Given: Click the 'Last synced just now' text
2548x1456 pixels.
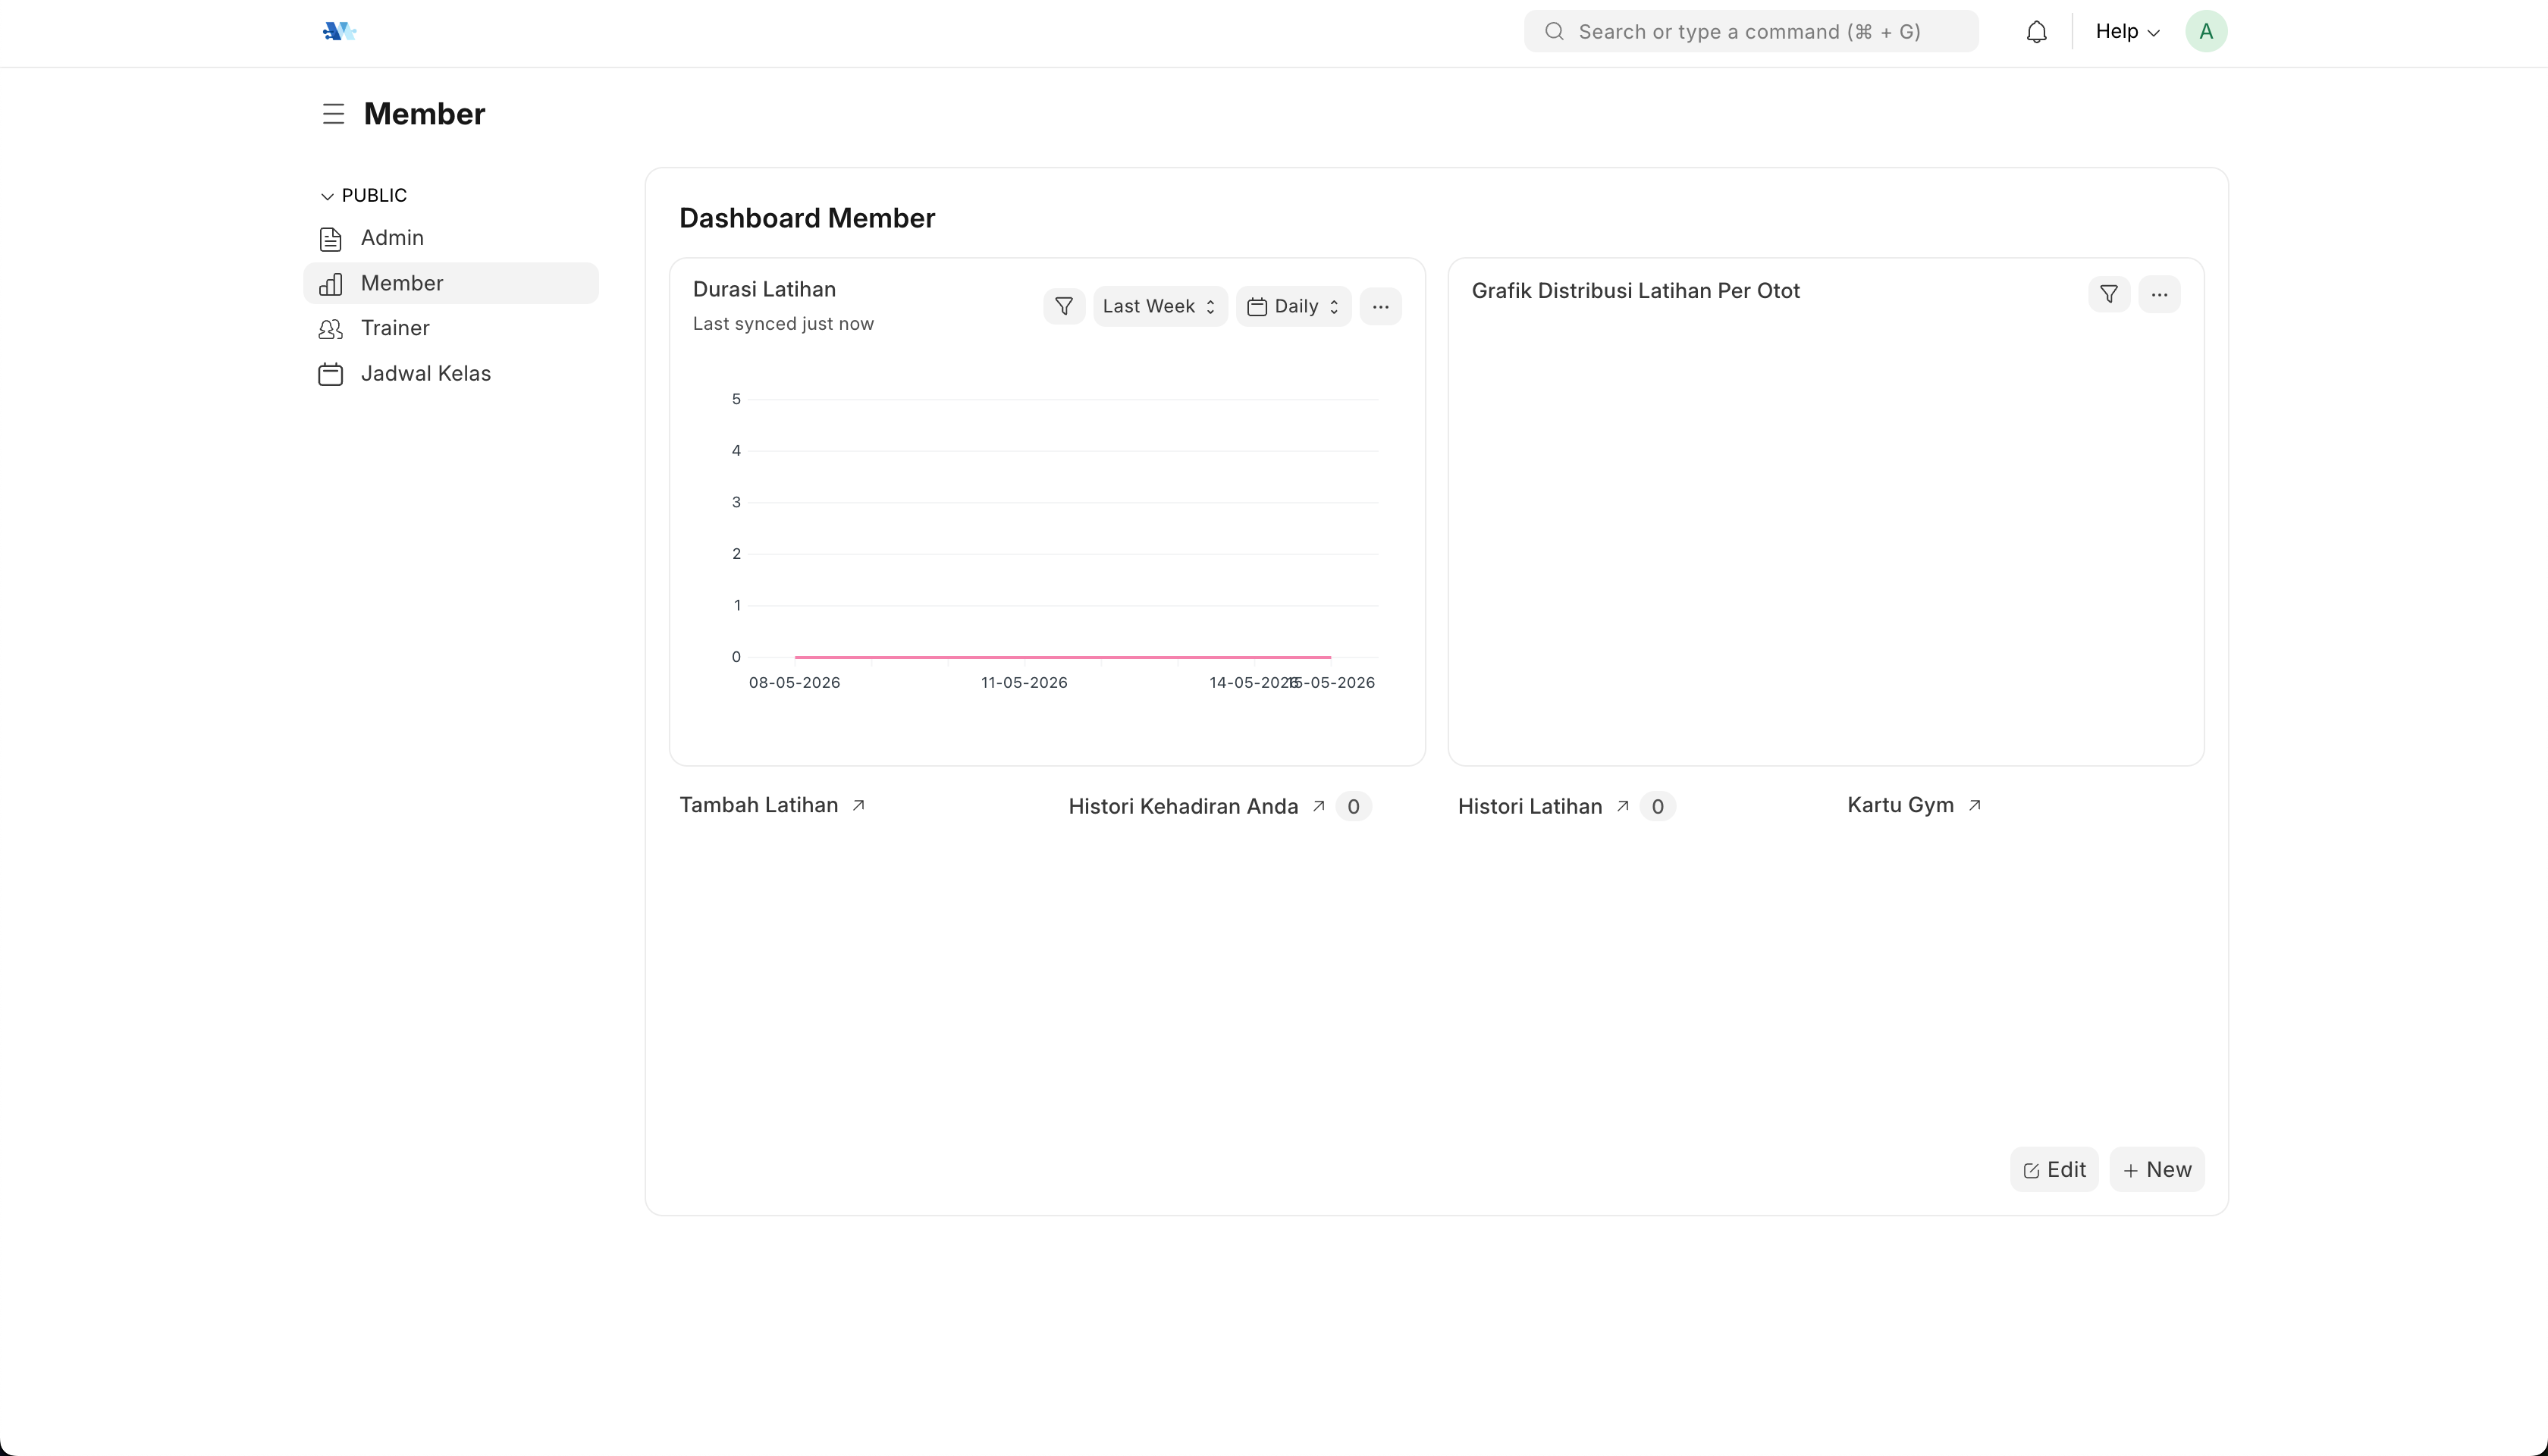Looking at the screenshot, I should pyautogui.click(x=783, y=324).
